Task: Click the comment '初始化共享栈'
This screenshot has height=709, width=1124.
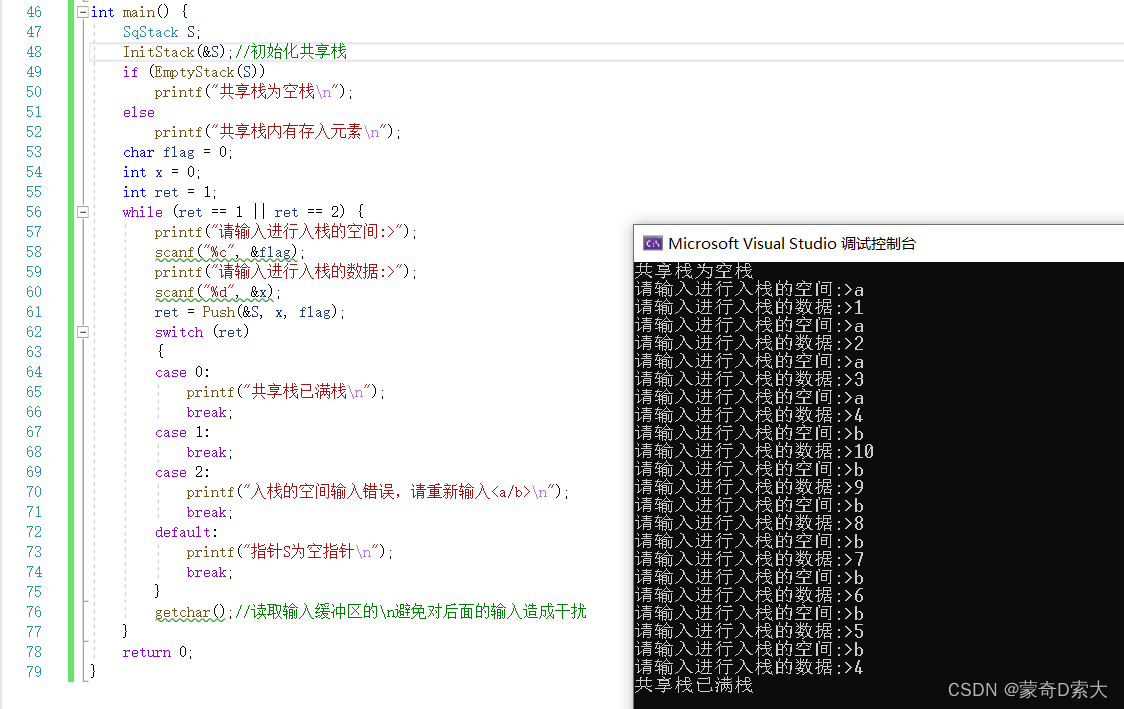Action: 291,52
